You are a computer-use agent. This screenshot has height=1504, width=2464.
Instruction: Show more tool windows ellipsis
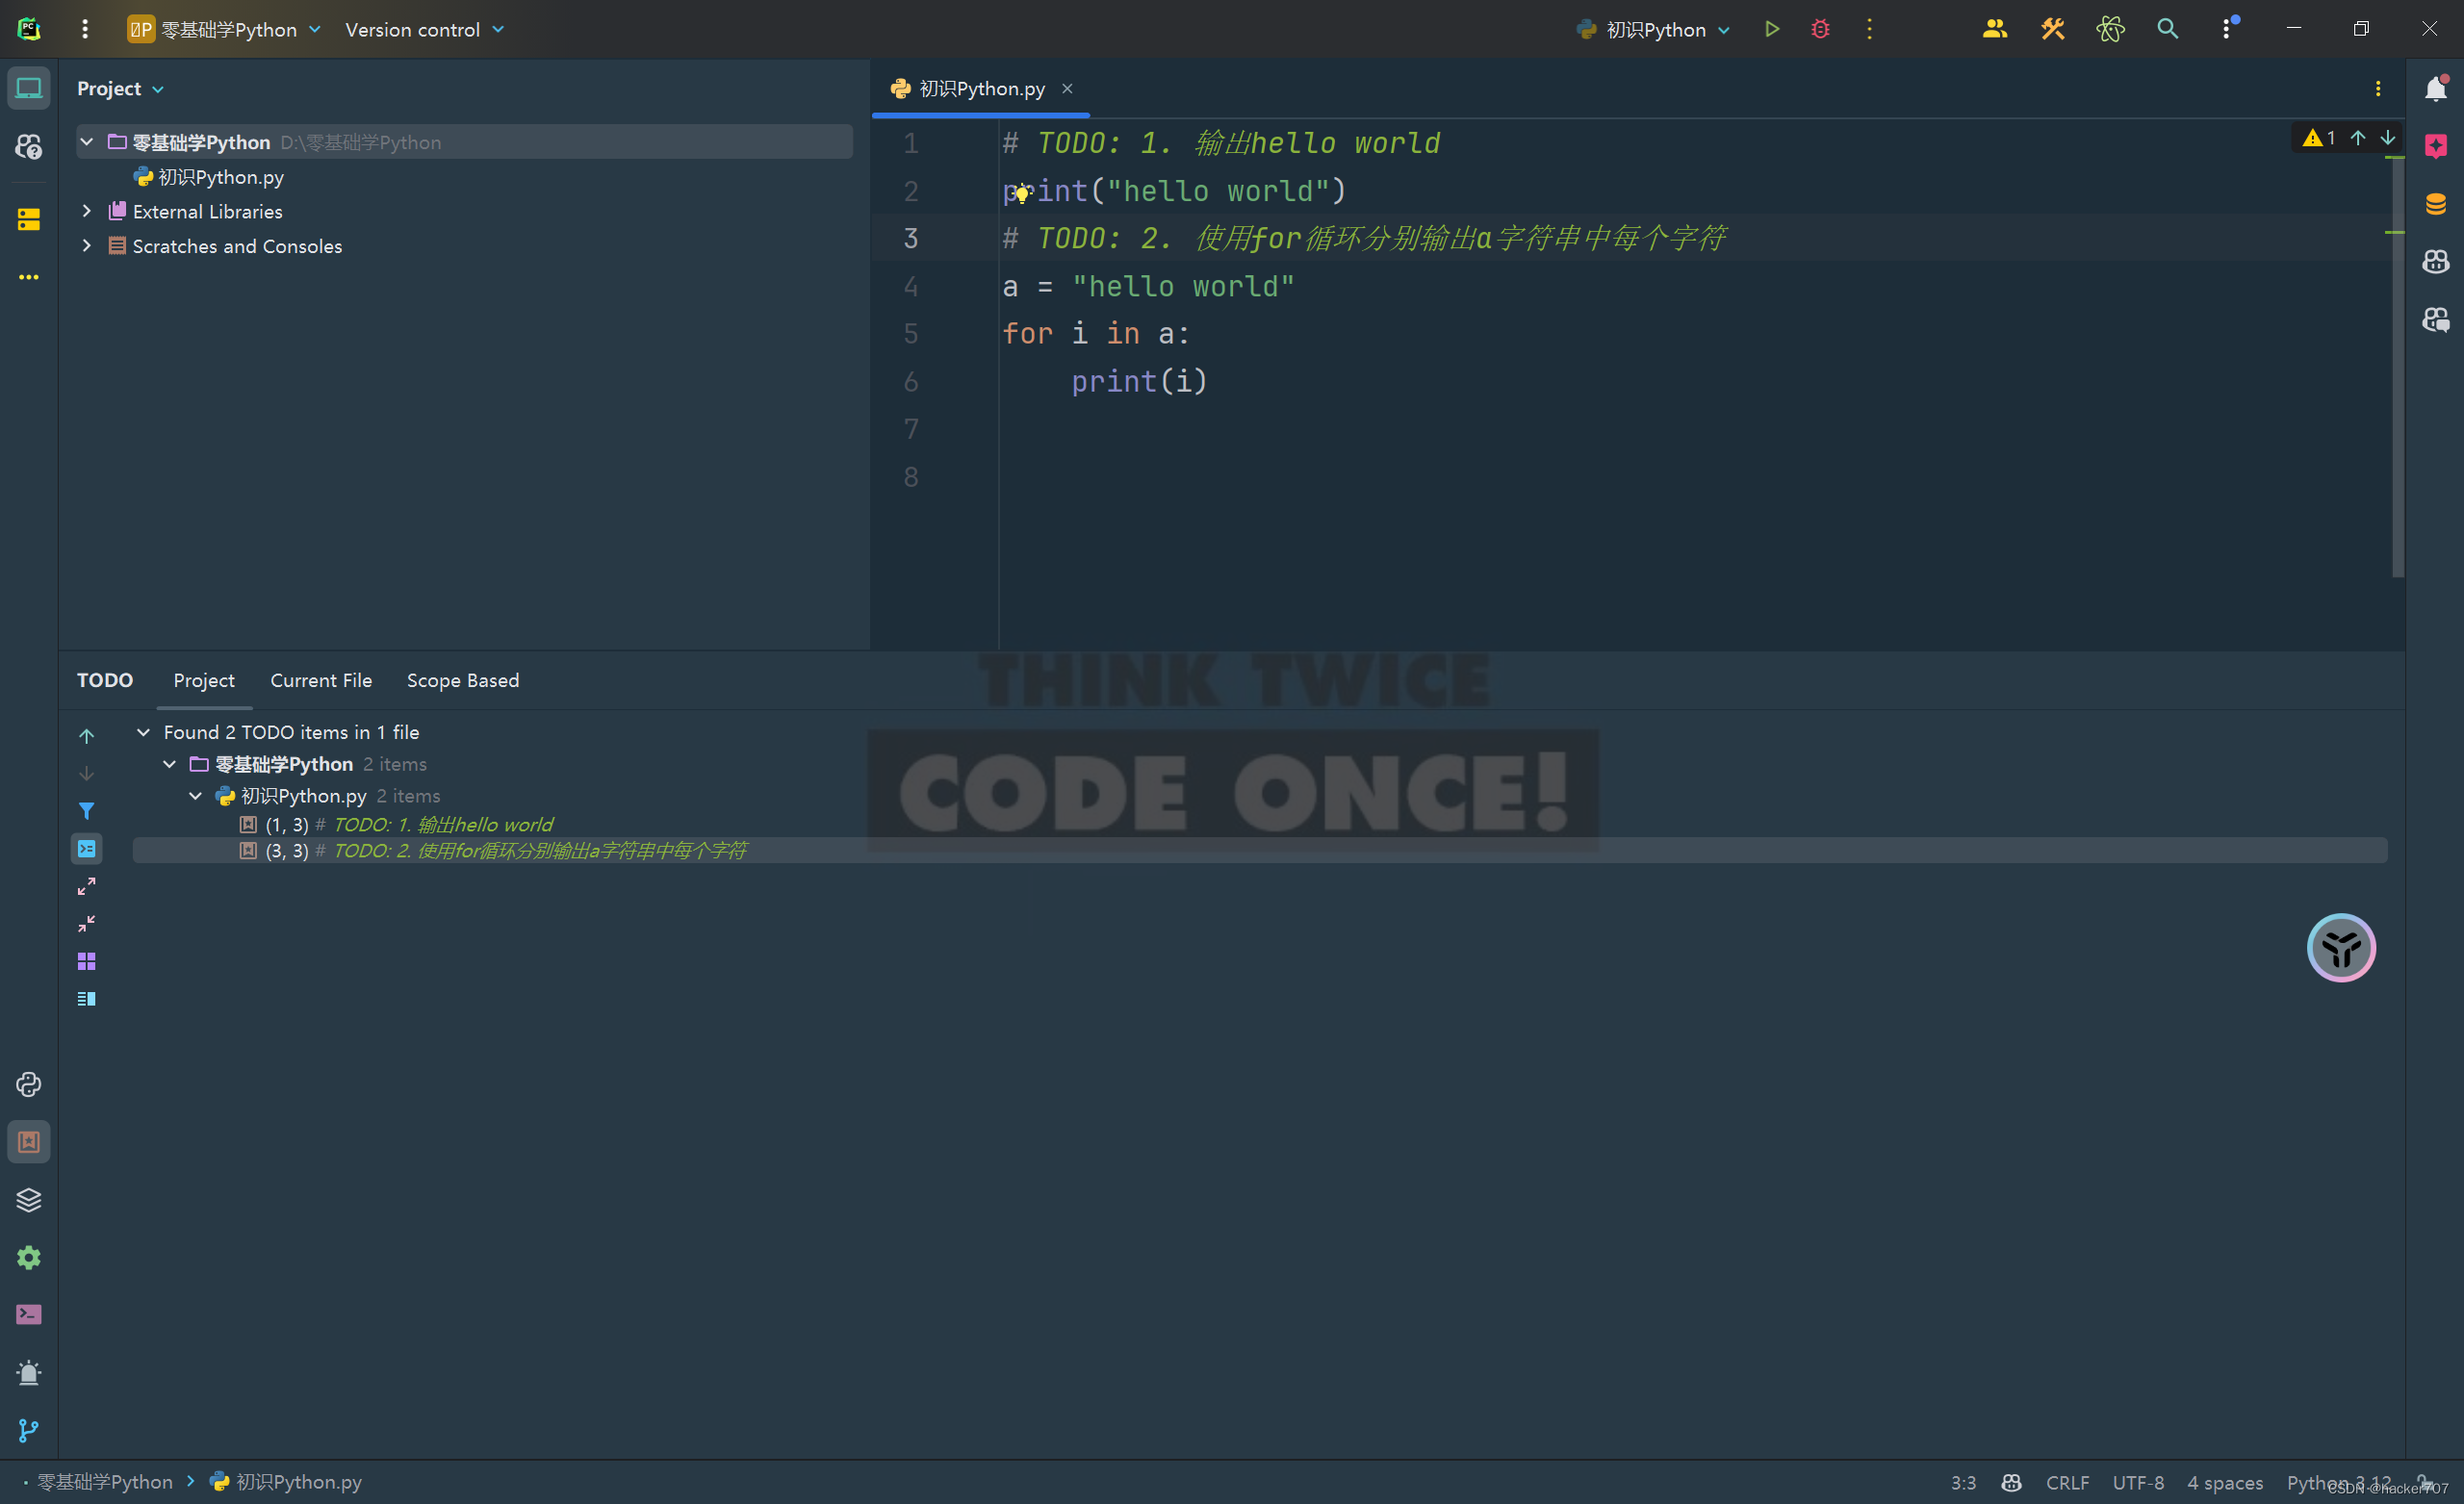29,277
